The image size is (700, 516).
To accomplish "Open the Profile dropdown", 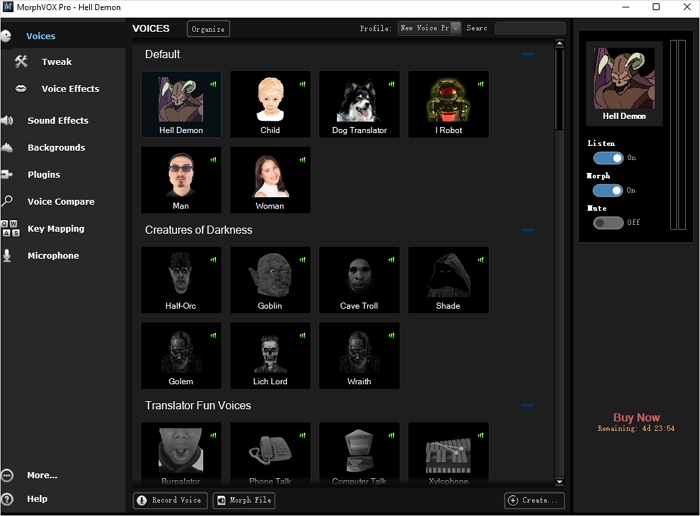I will [429, 28].
